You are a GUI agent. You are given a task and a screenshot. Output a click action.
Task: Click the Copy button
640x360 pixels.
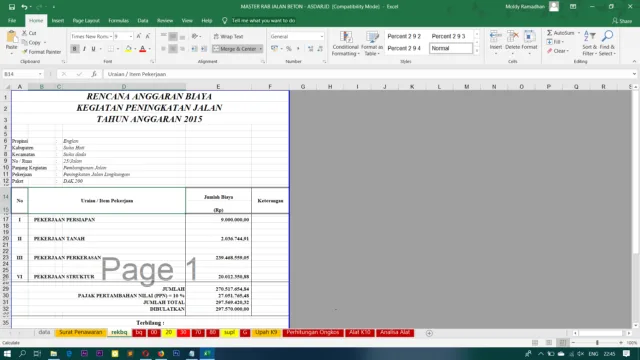point(31,42)
